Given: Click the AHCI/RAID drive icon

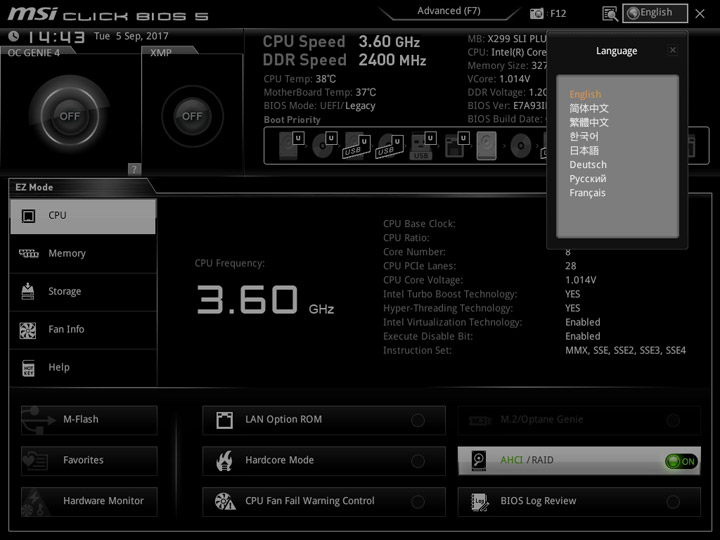Looking at the screenshot, I should (x=478, y=461).
